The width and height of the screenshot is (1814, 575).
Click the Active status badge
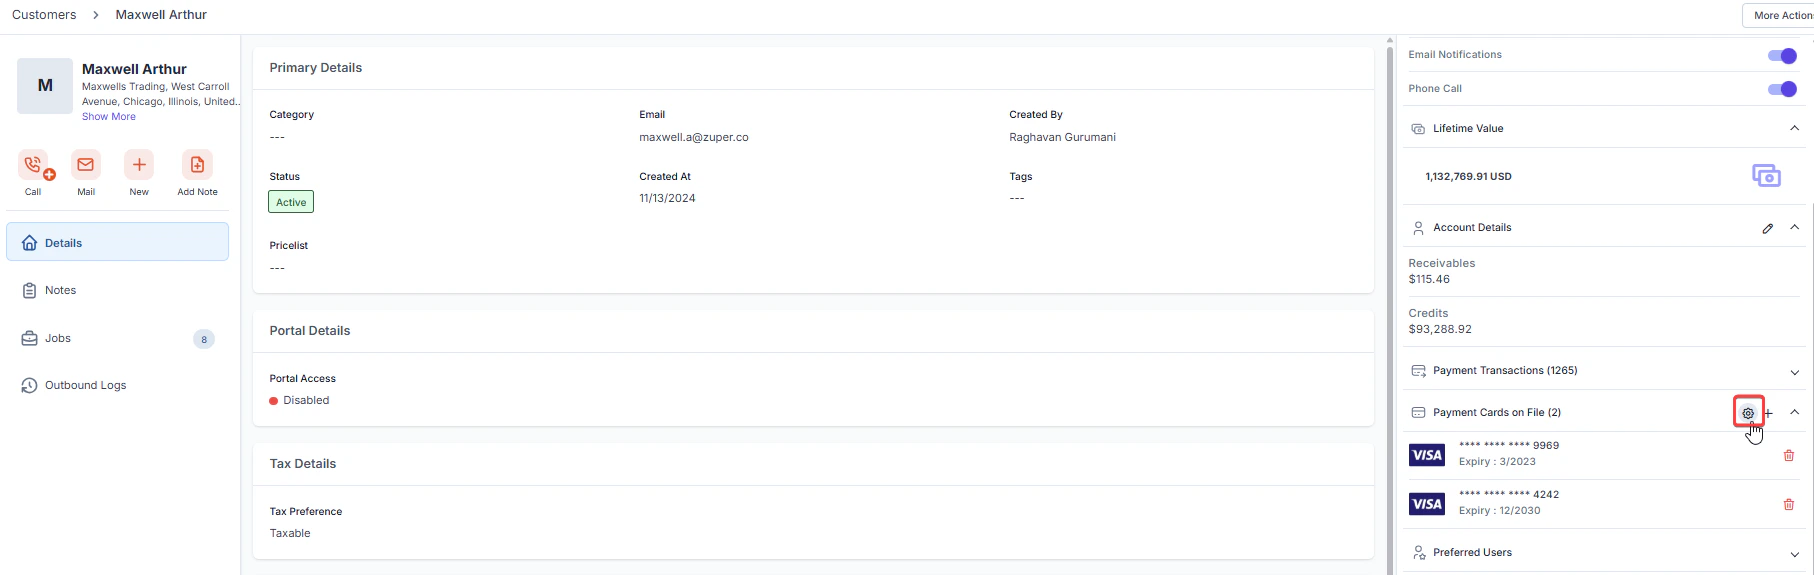(291, 202)
